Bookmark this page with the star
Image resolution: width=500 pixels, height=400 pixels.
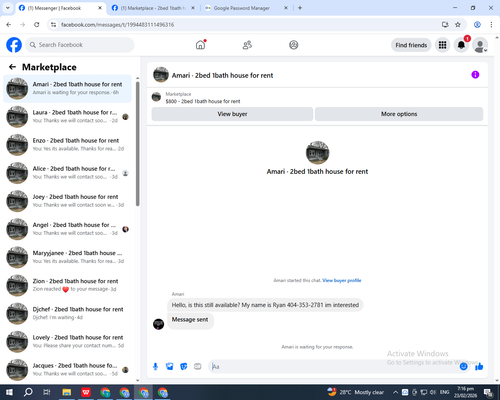[458, 25]
